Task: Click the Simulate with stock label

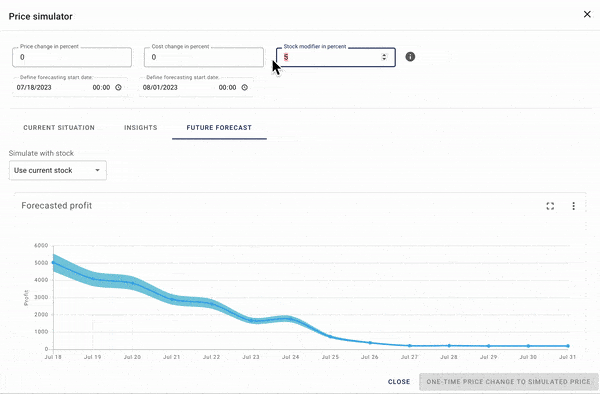Action: click(x=41, y=153)
